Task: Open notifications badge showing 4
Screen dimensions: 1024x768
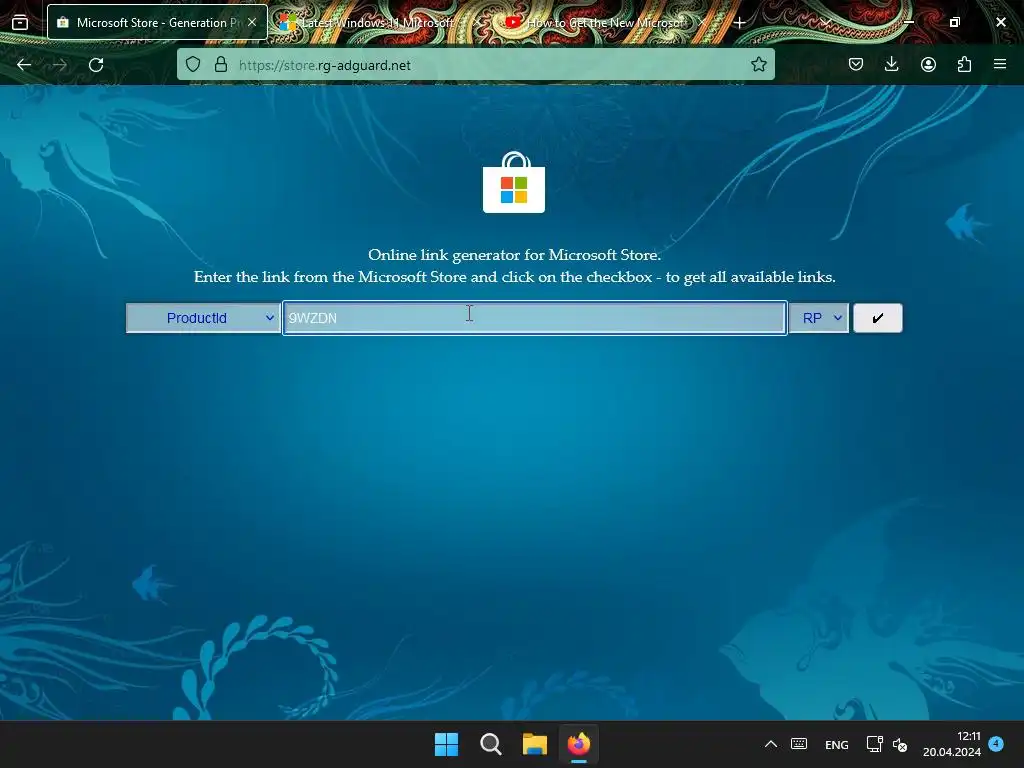Action: [x=996, y=743]
